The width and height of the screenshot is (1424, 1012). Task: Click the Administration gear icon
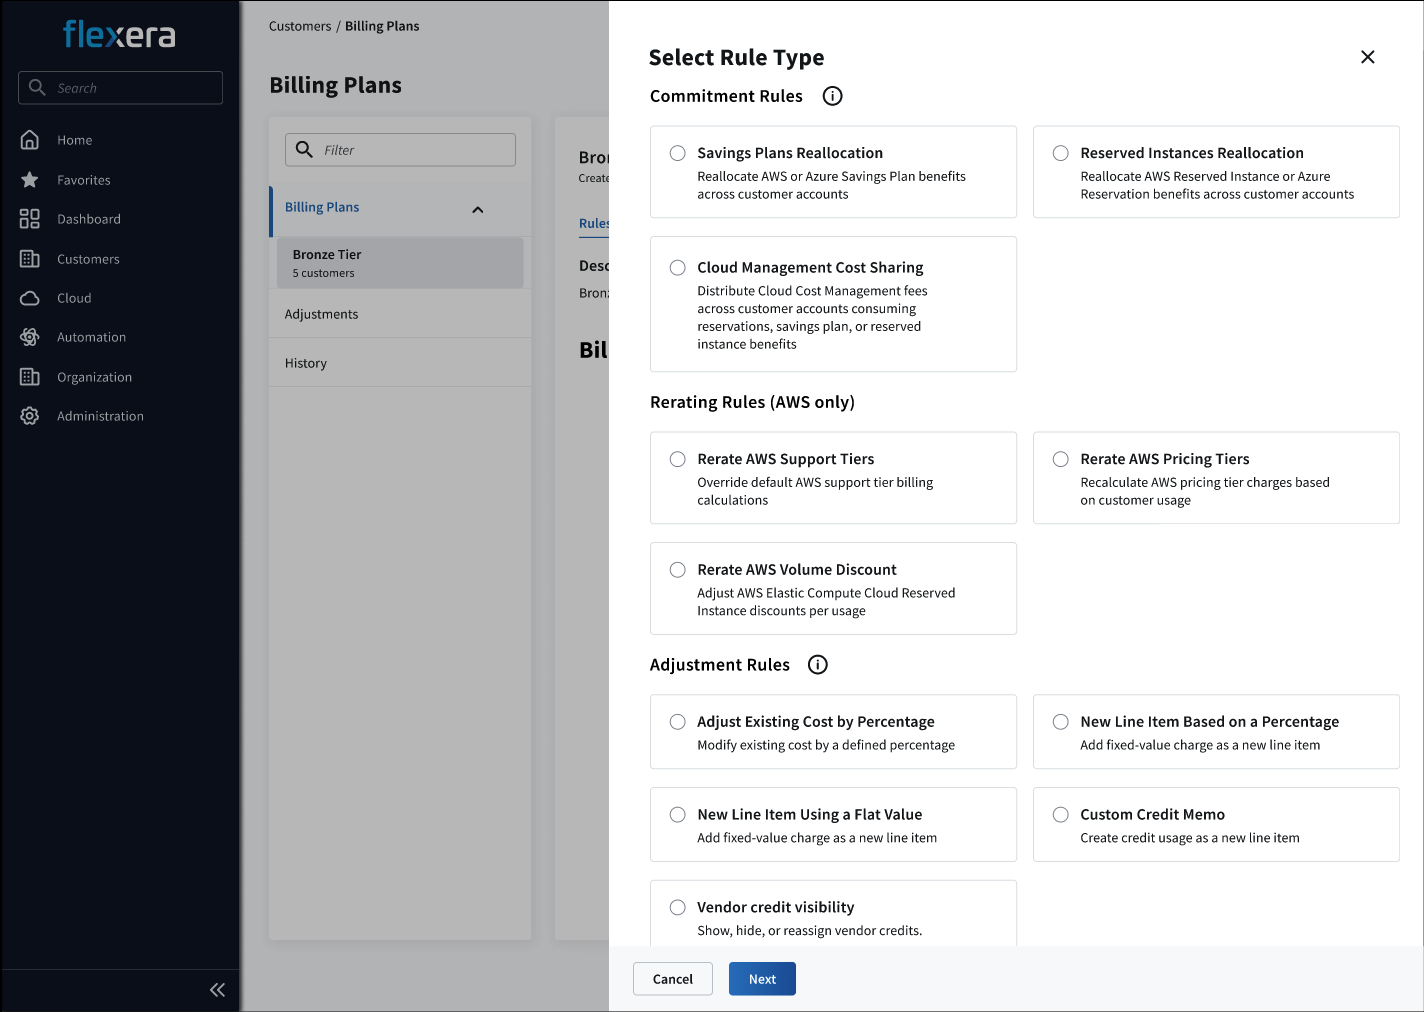pos(30,416)
